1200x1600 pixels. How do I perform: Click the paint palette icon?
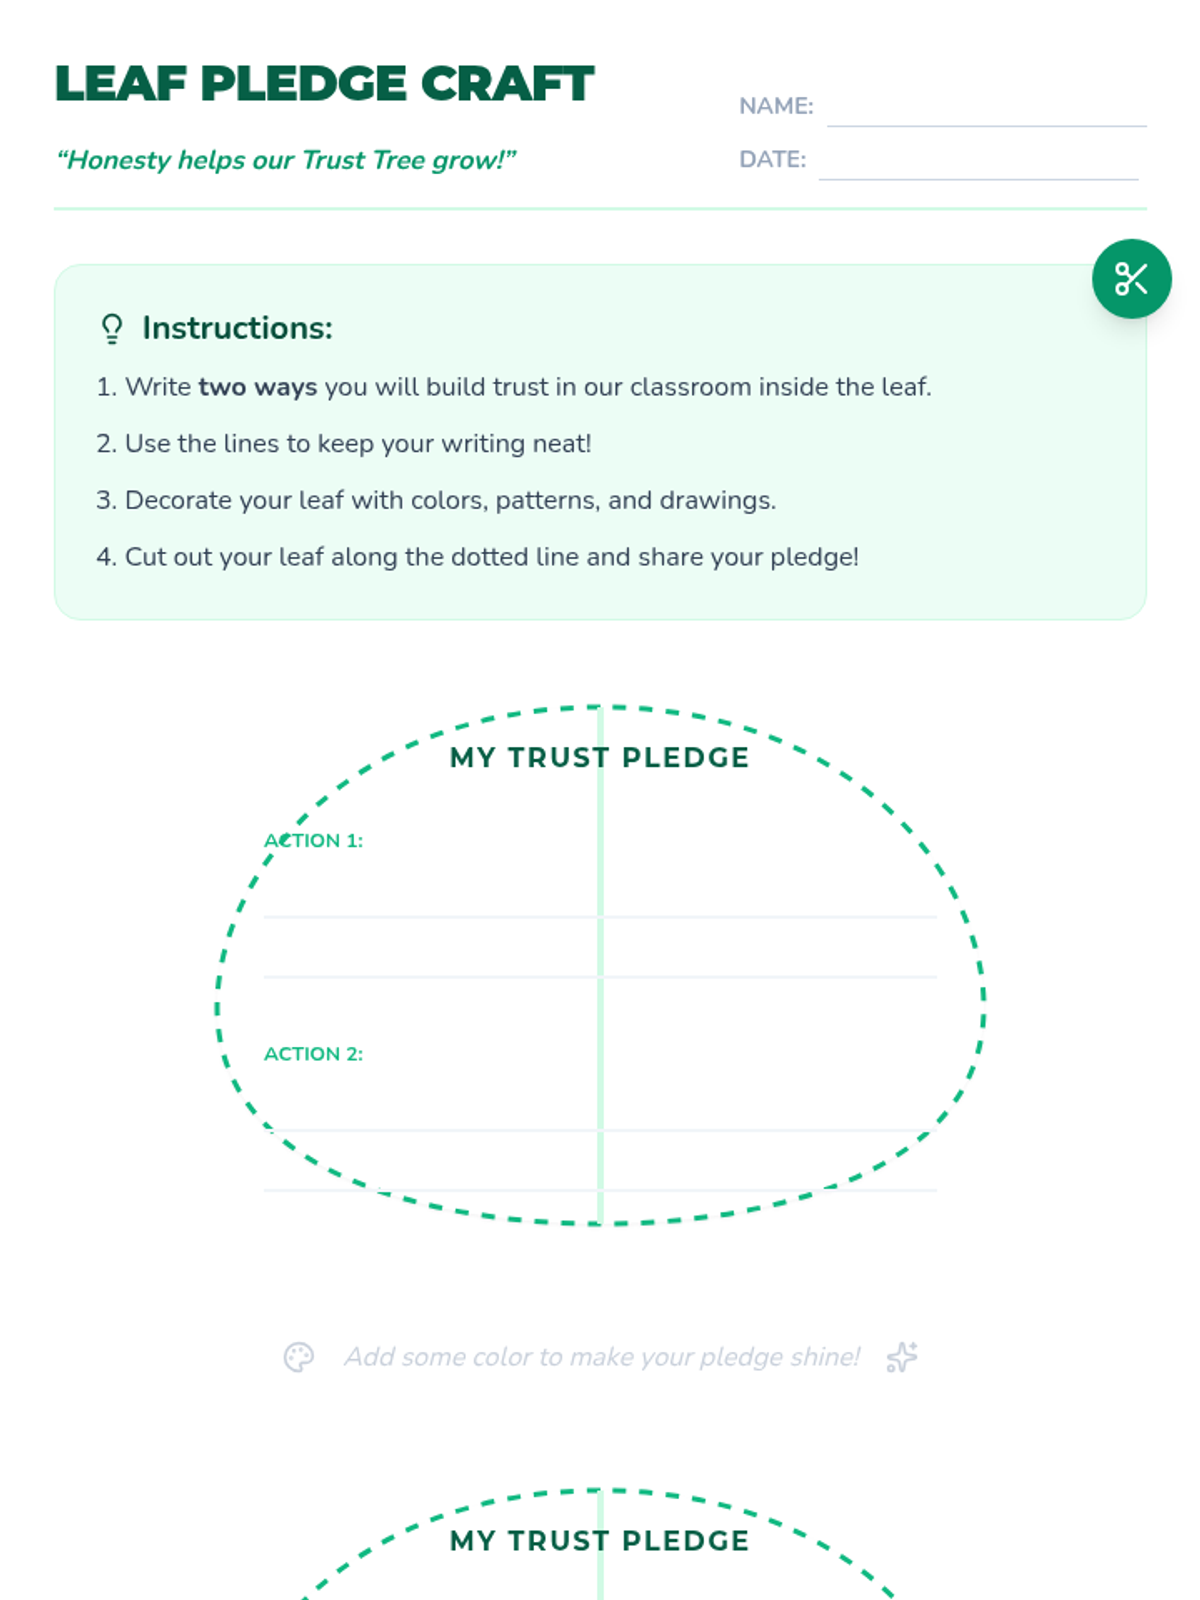299,1357
